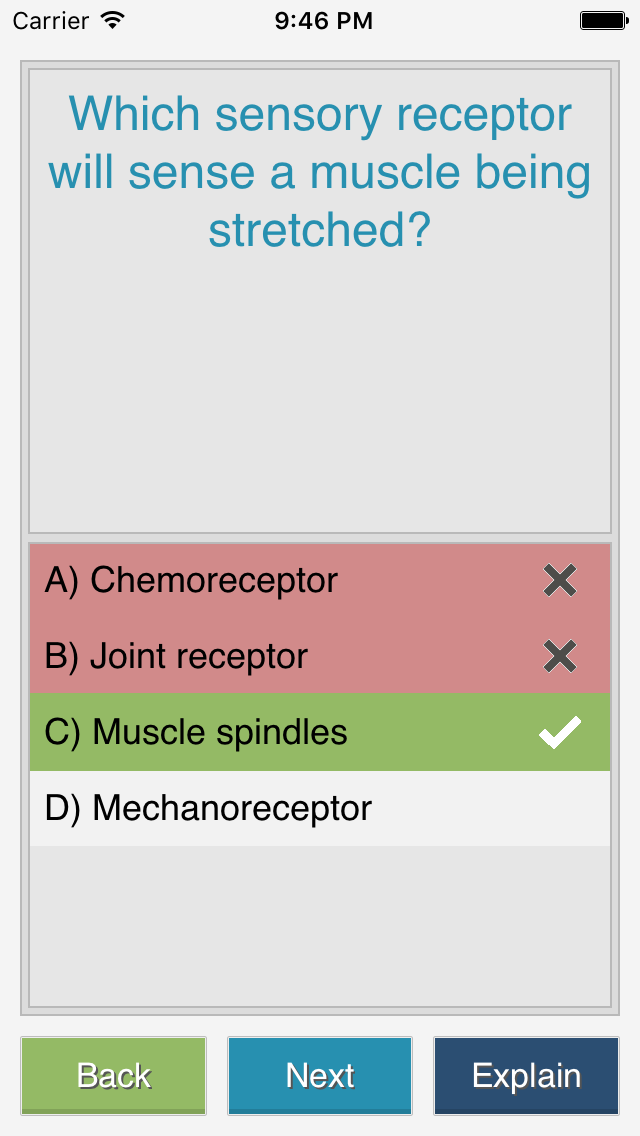Image resolution: width=640 pixels, height=1136 pixels.
Task: Choose answer C) Muscle spindles
Action: pos(320,732)
